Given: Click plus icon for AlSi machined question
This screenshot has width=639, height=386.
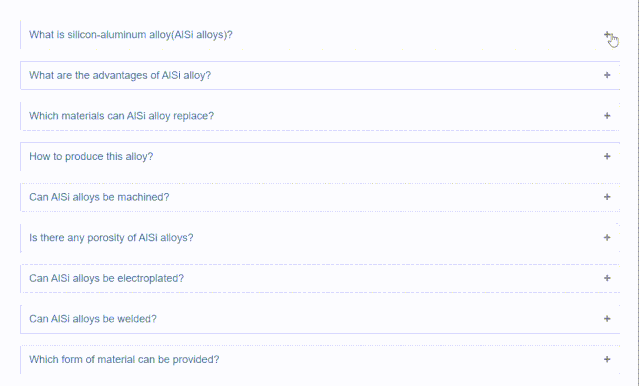Looking at the screenshot, I should (607, 197).
